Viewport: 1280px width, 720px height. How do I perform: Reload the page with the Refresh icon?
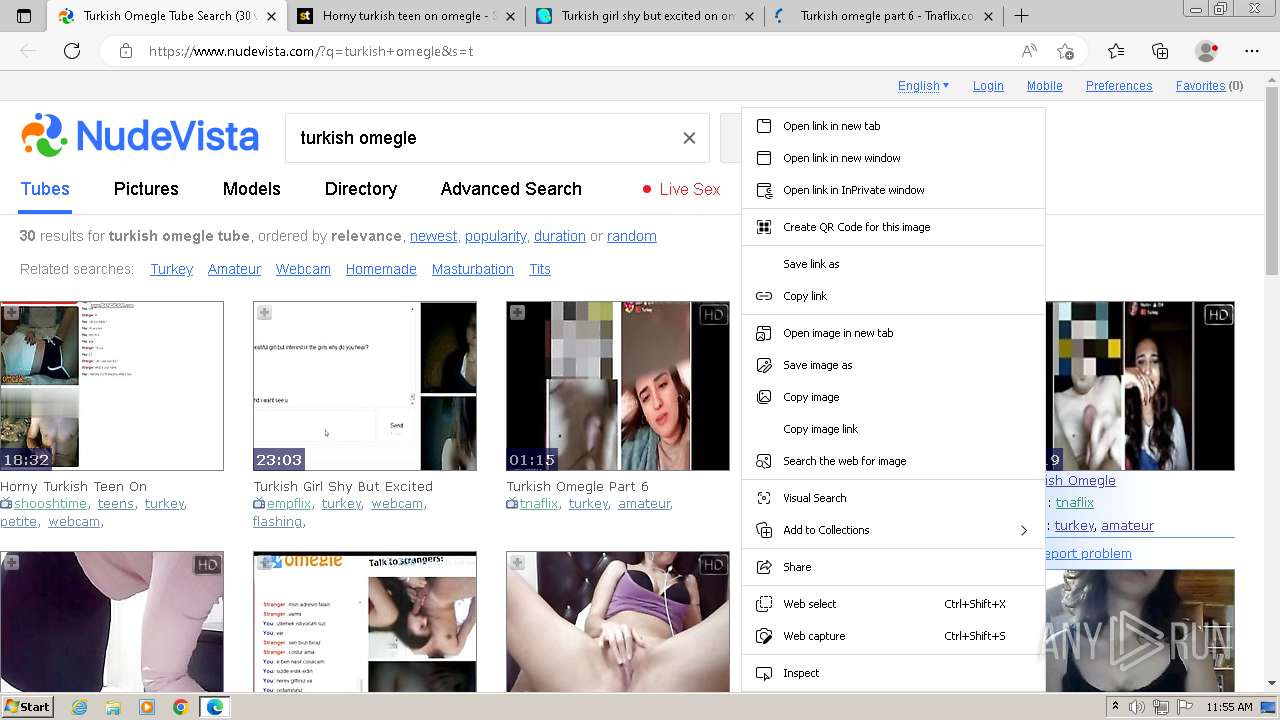click(x=72, y=51)
